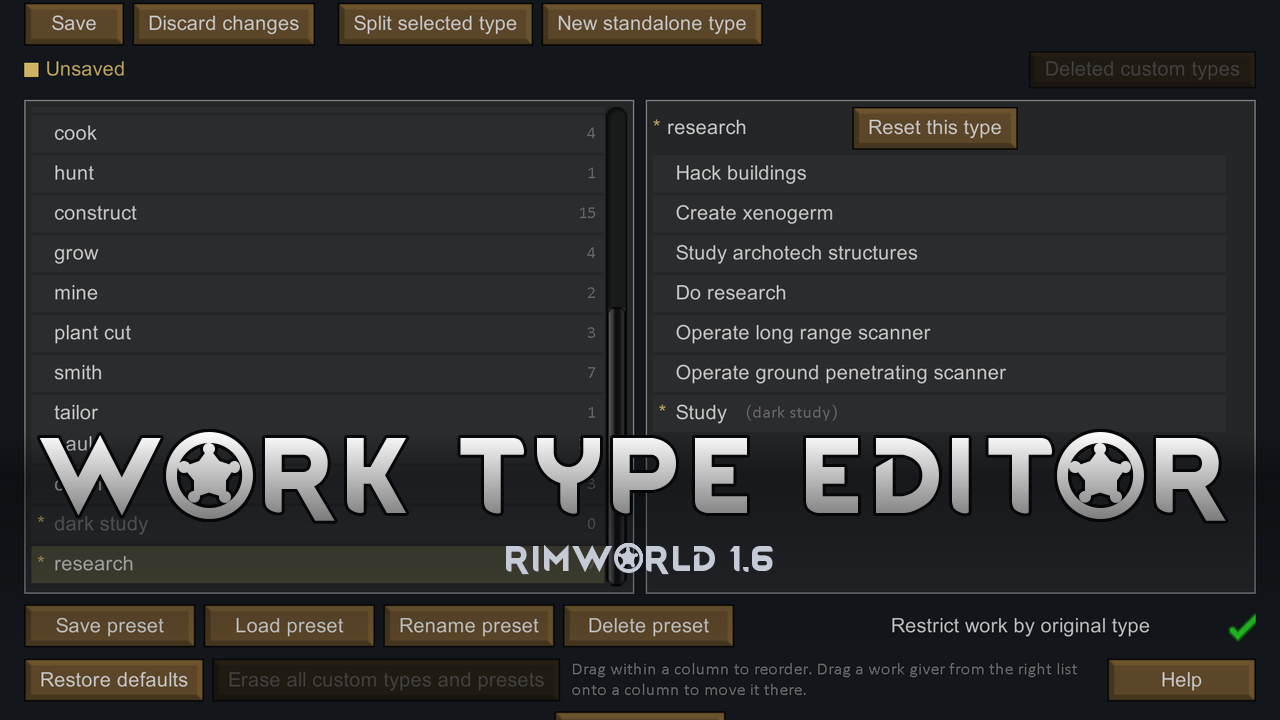Click the Create xenogerm work giver
Viewport: 1280px width, 720px height.
939,213
